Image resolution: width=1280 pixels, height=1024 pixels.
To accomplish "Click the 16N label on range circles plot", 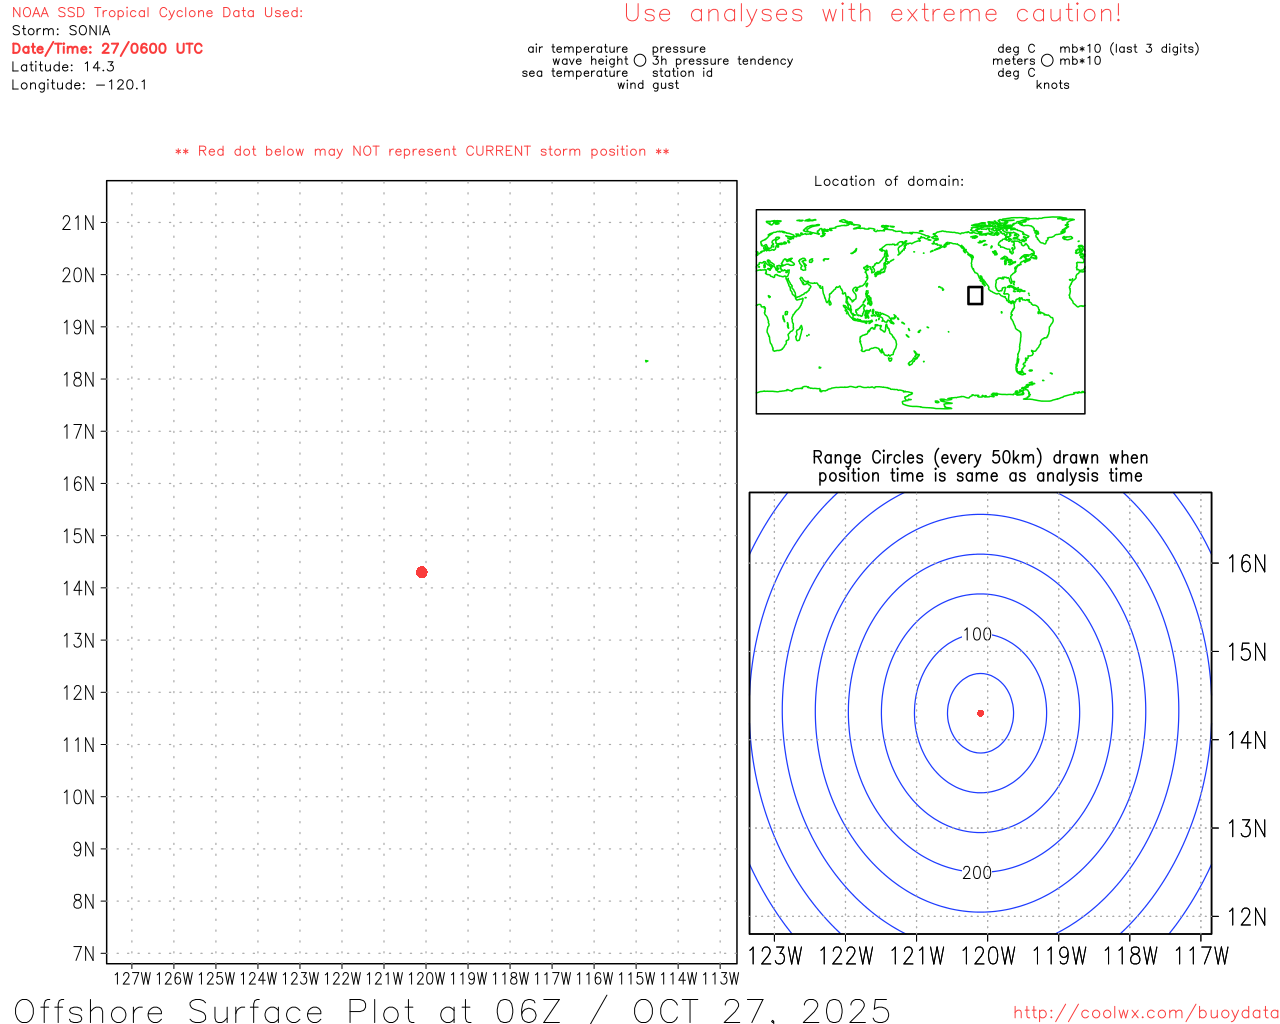I will tap(1246, 564).
